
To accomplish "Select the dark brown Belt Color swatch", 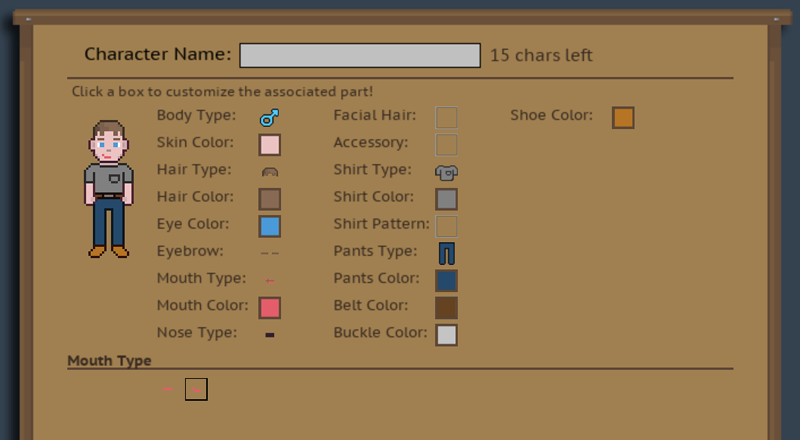I will [446, 308].
